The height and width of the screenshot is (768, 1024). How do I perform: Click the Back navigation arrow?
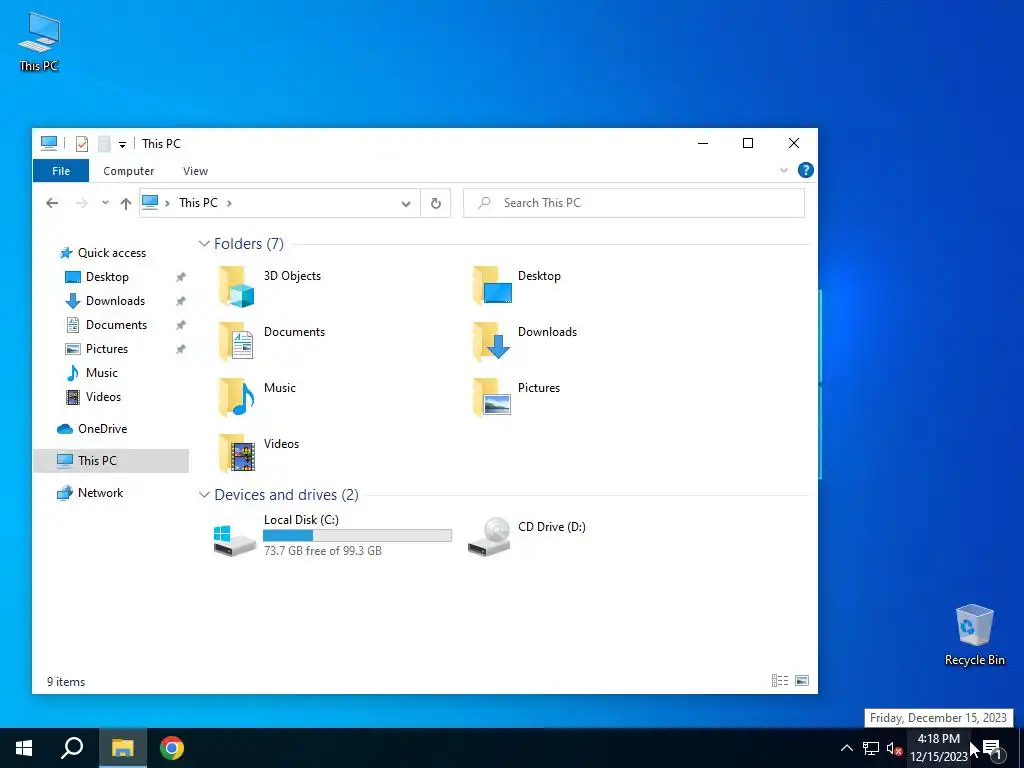52,203
